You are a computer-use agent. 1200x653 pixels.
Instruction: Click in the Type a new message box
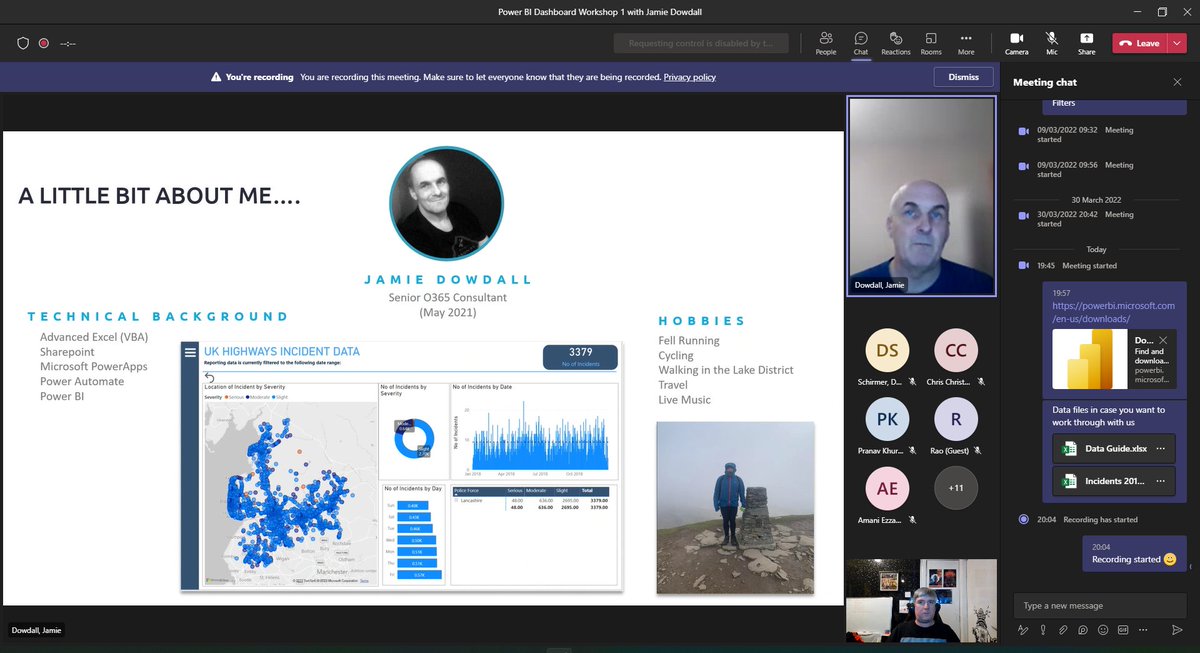tap(1100, 605)
